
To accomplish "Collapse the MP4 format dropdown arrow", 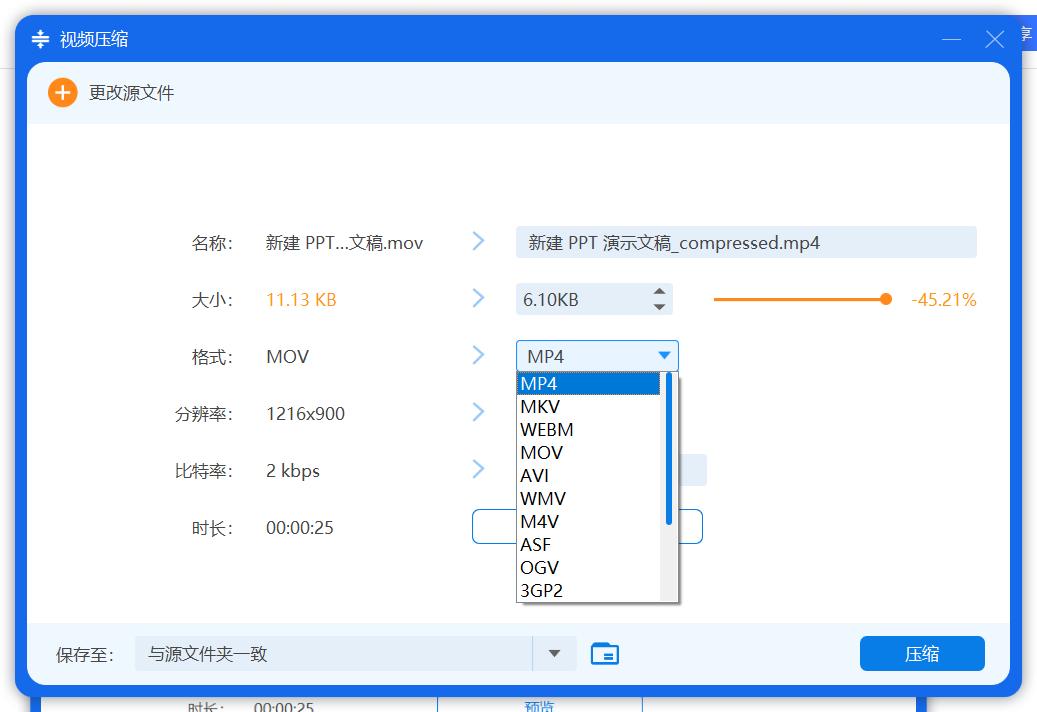I will point(663,355).
